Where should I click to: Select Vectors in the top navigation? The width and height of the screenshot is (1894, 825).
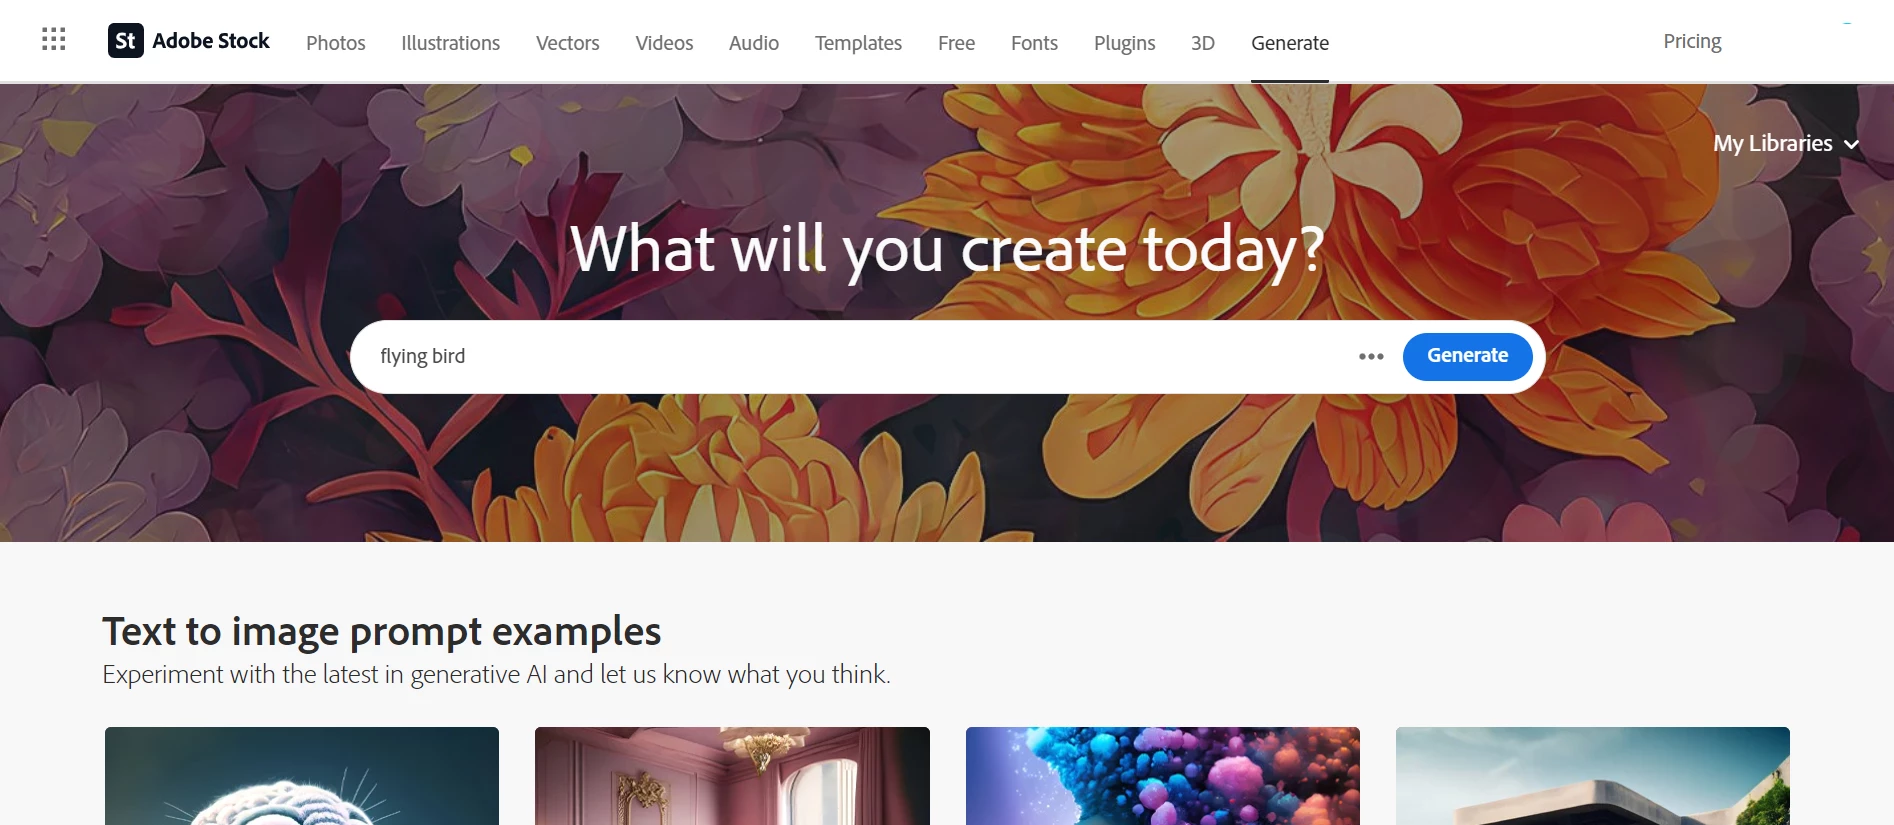coord(568,43)
